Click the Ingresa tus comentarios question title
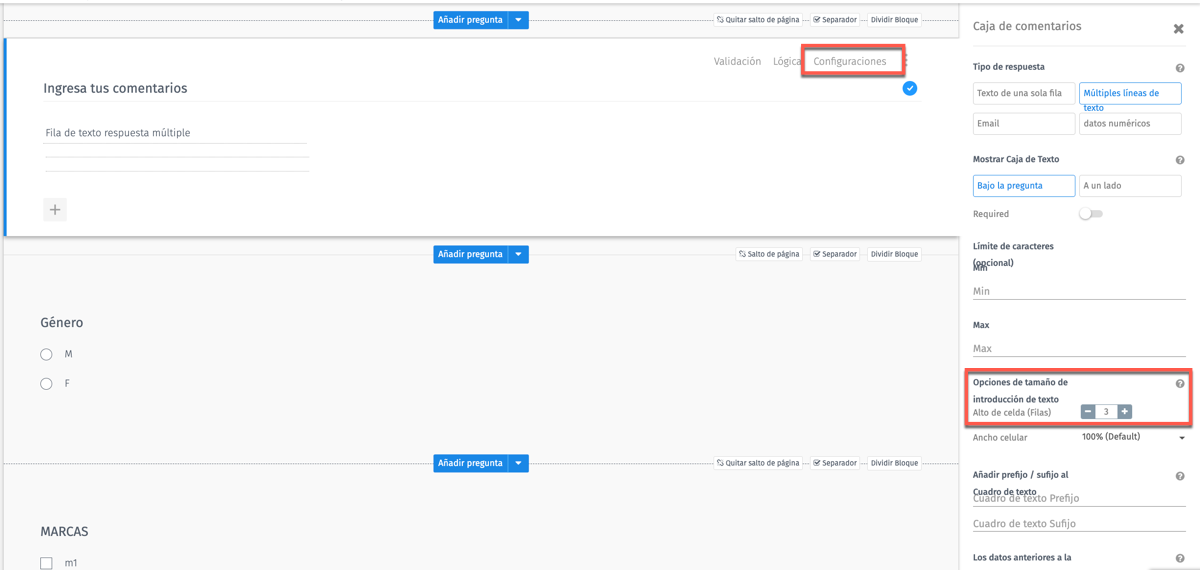1200x570 pixels. point(115,88)
